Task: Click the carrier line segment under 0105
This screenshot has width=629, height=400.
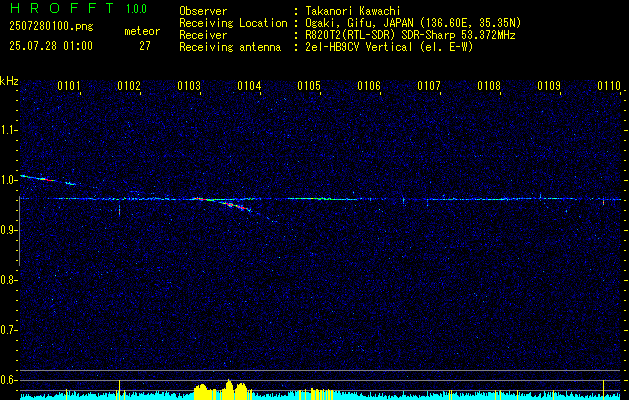Action: pyautogui.click(x=321, y=199)
